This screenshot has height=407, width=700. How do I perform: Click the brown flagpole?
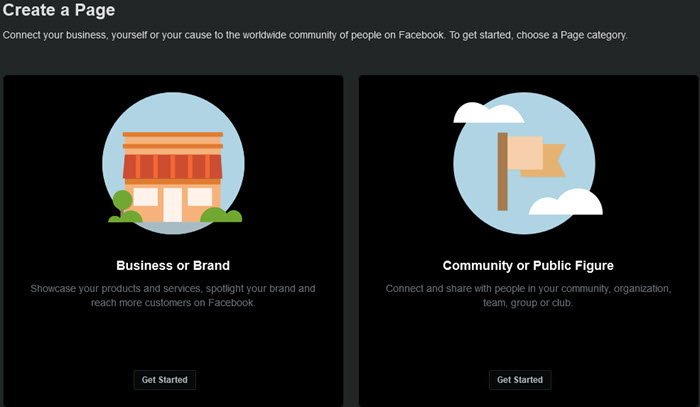tap(502, 170)
